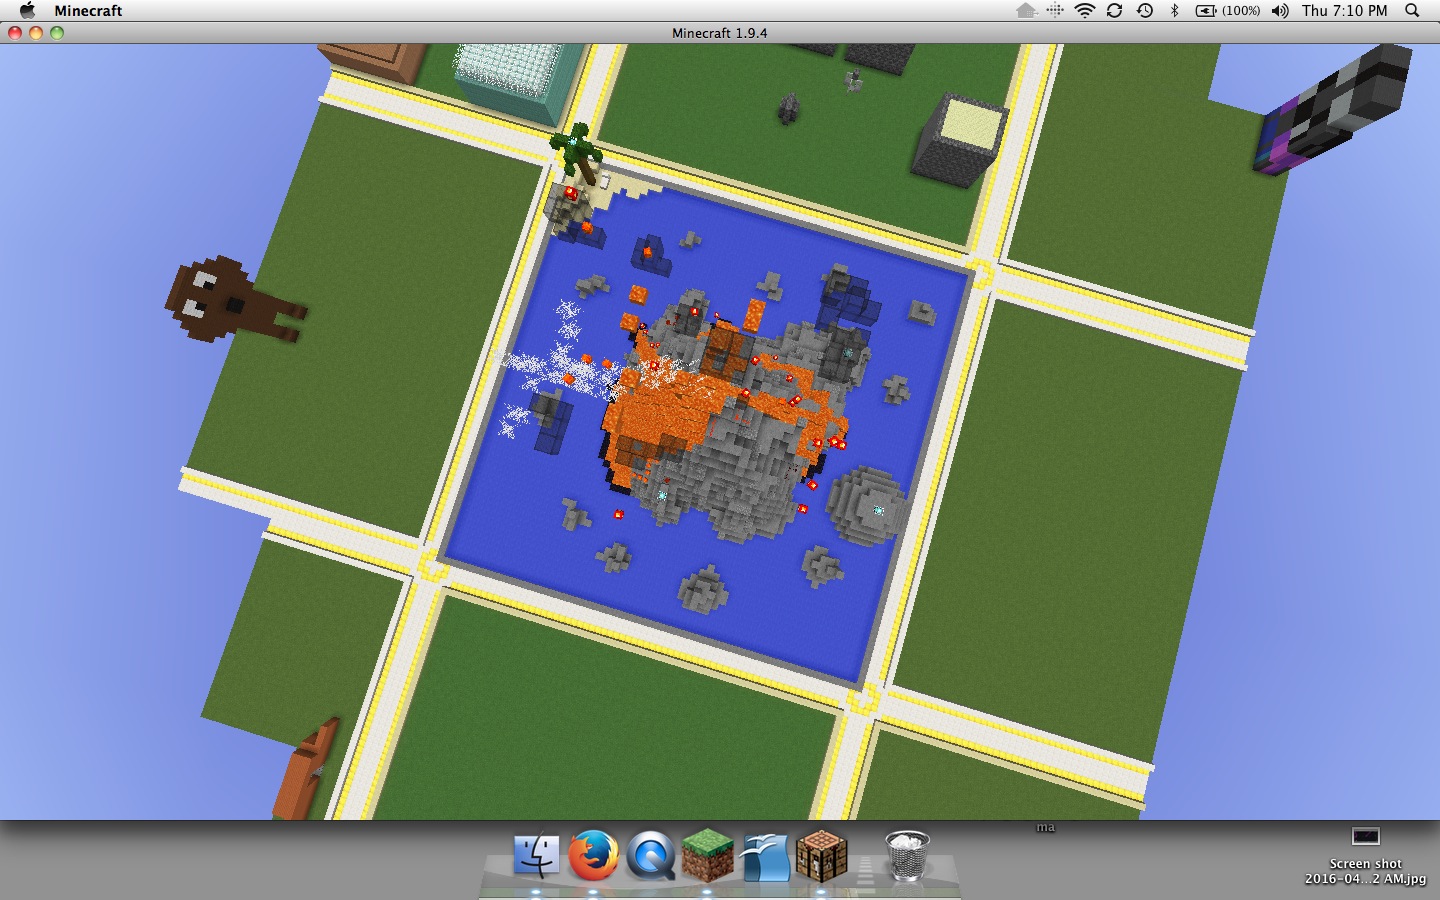Click the house-shaped menu bar icon

coord(1026,10)
